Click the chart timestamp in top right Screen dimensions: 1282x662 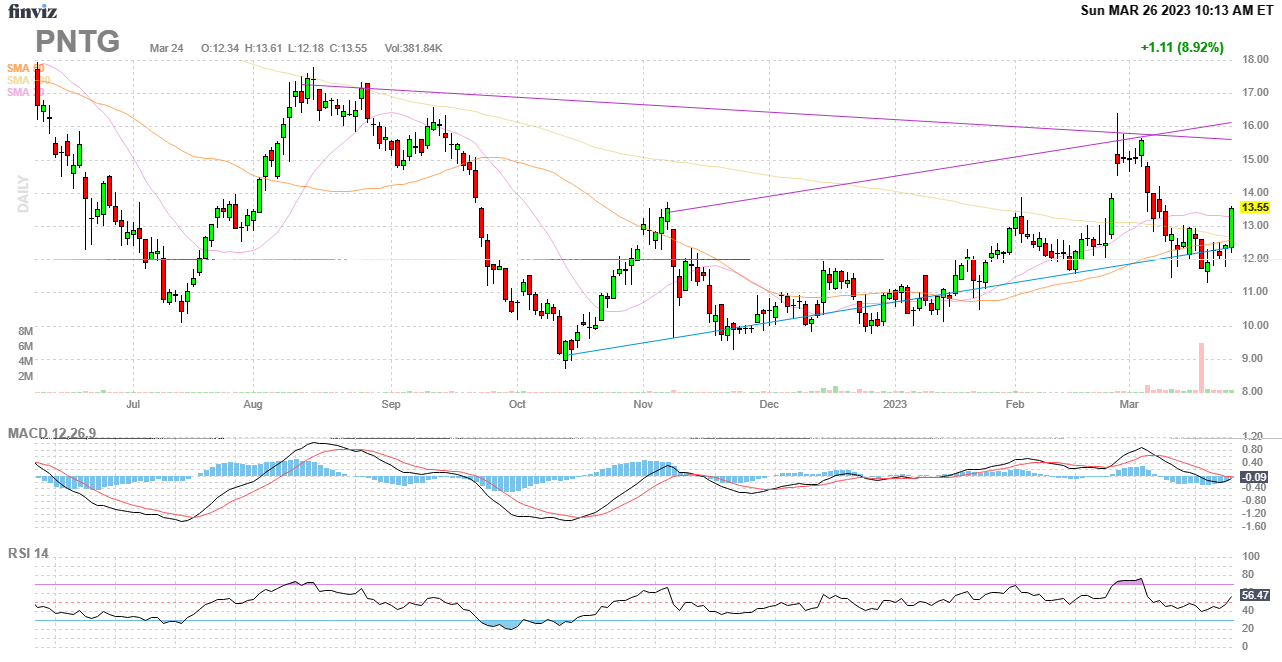(x=1177, y=11)
